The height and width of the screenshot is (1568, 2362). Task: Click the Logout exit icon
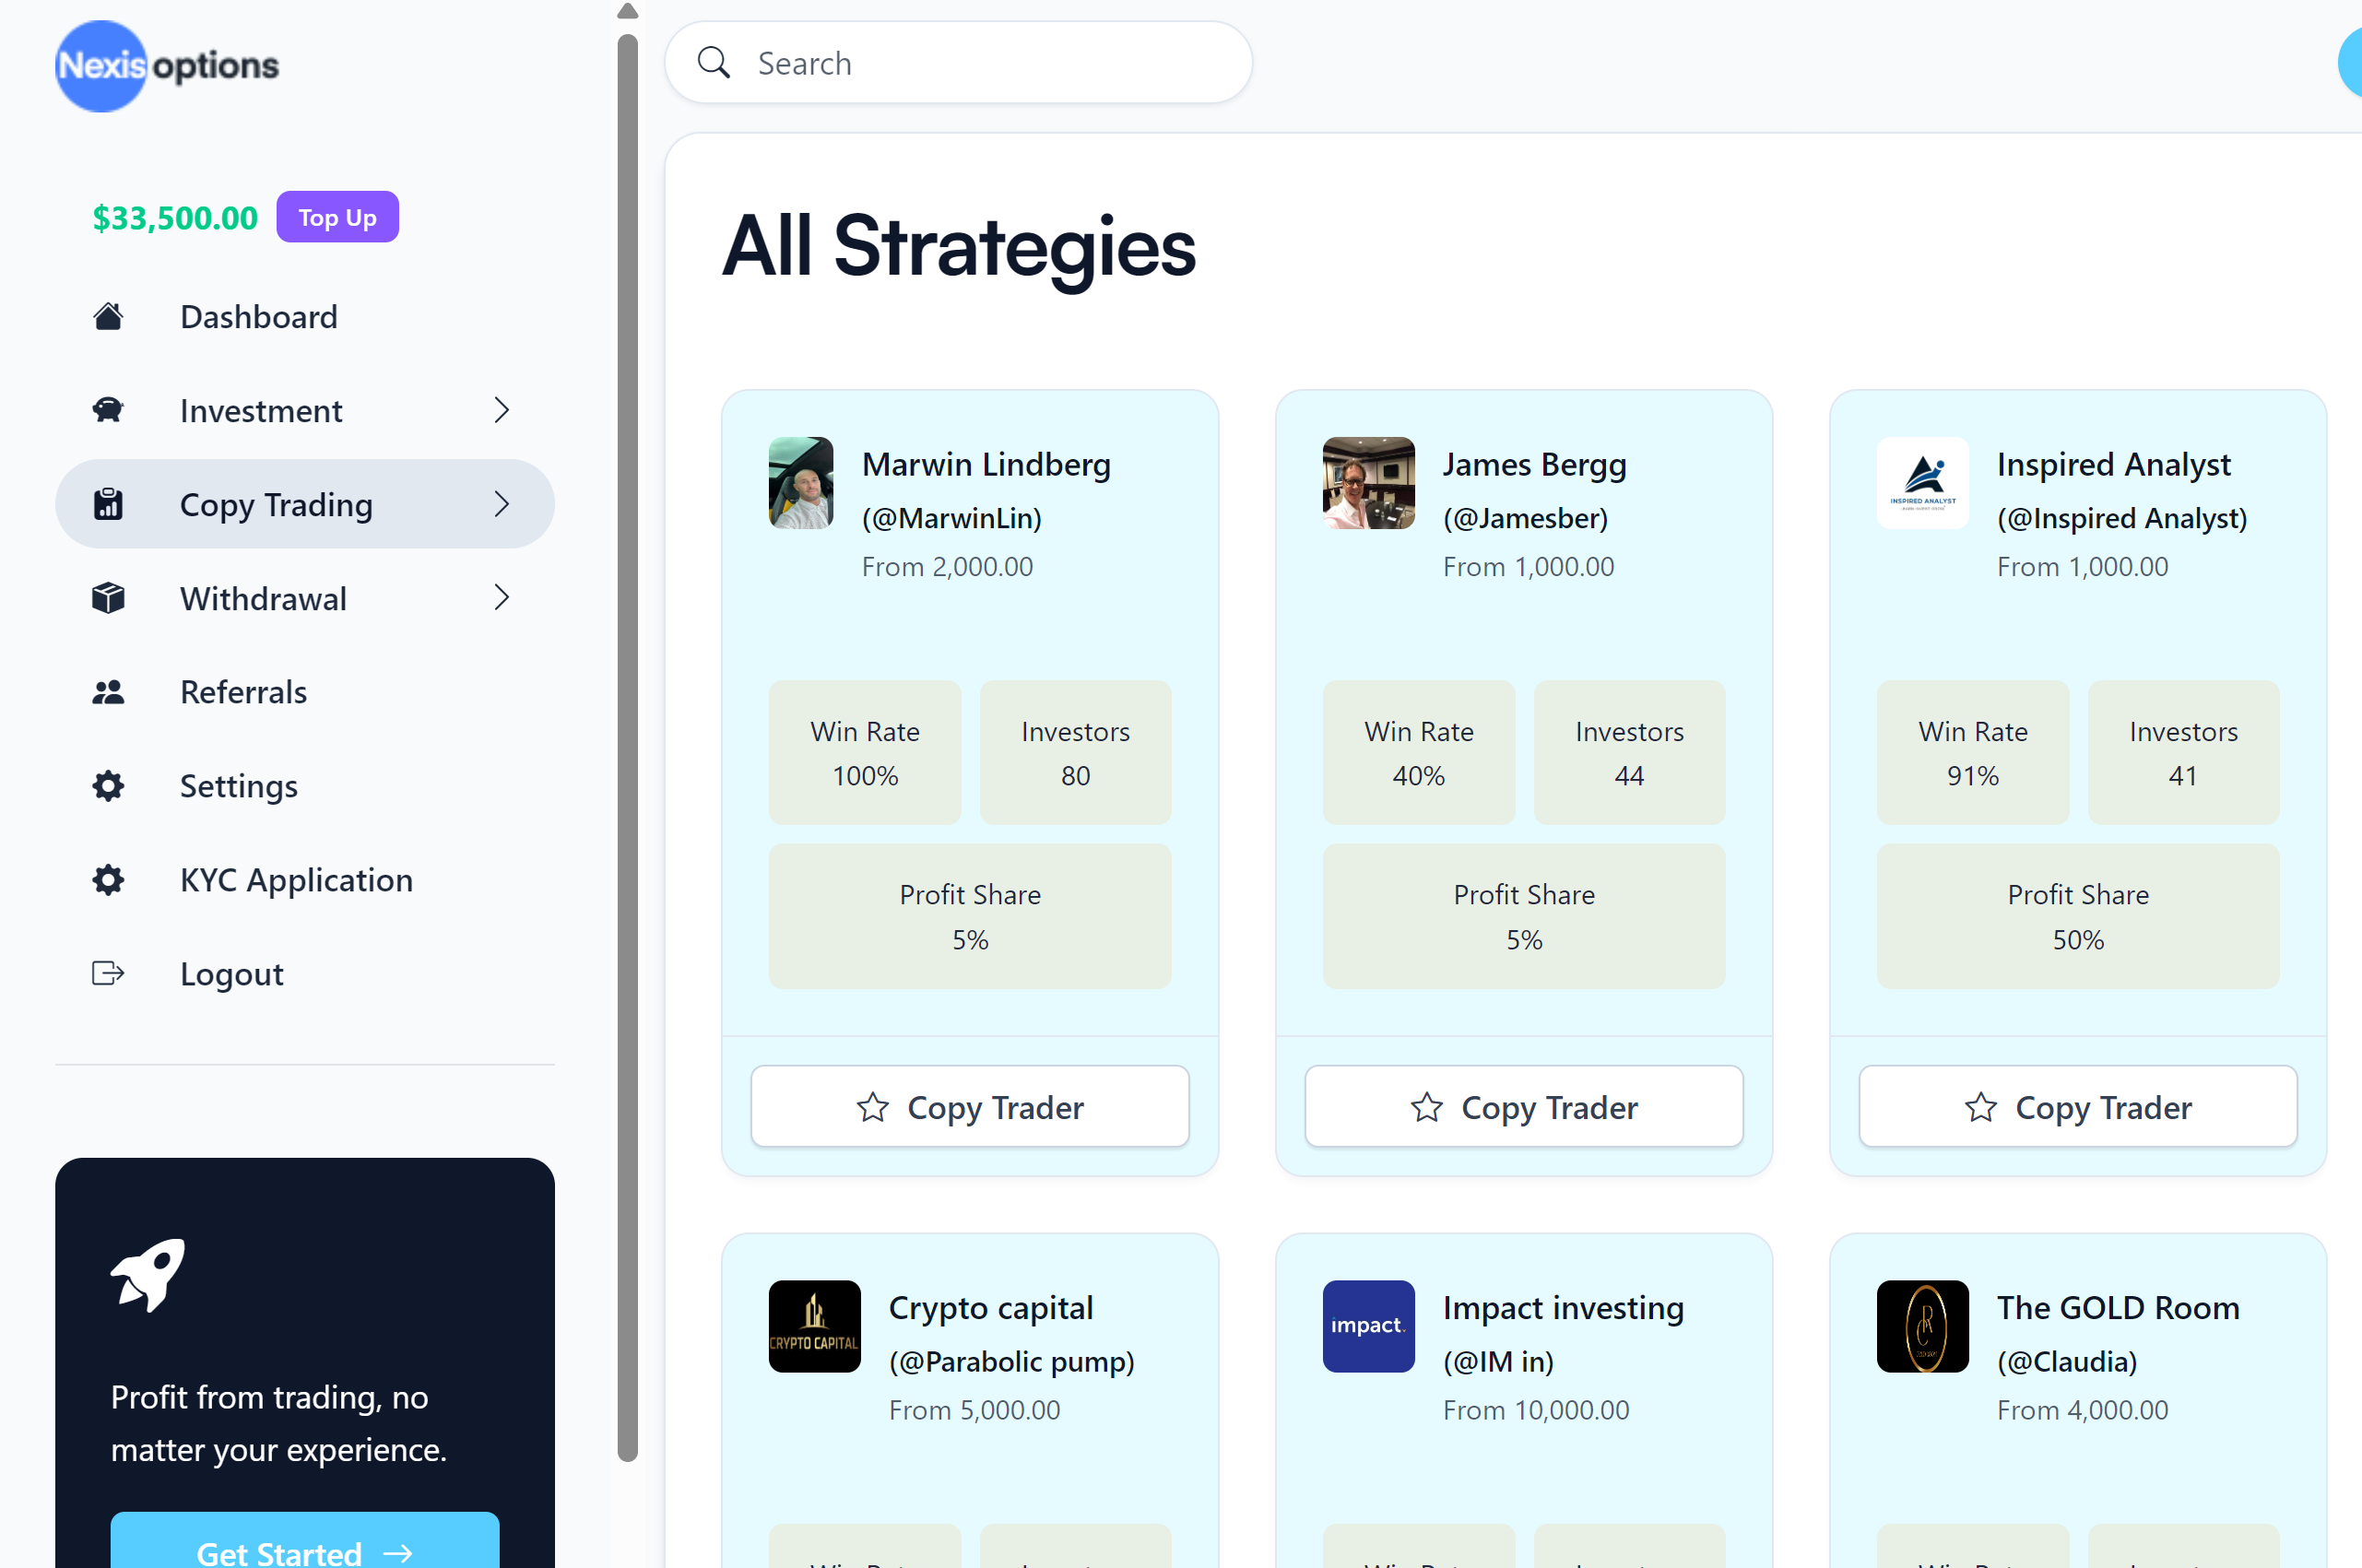pyautogui.click(x=108, y=973)
